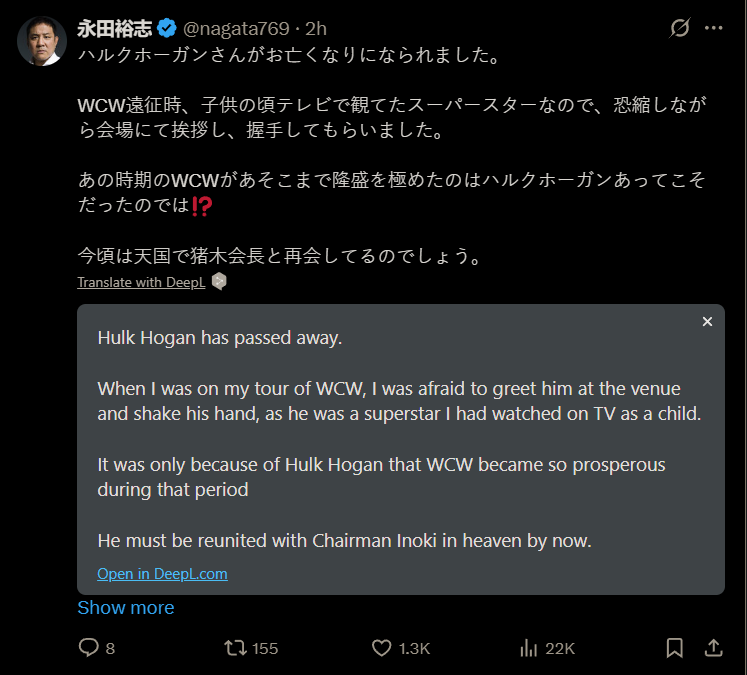View post analytics via bar chart icon
747x675 pixels.
530,648
